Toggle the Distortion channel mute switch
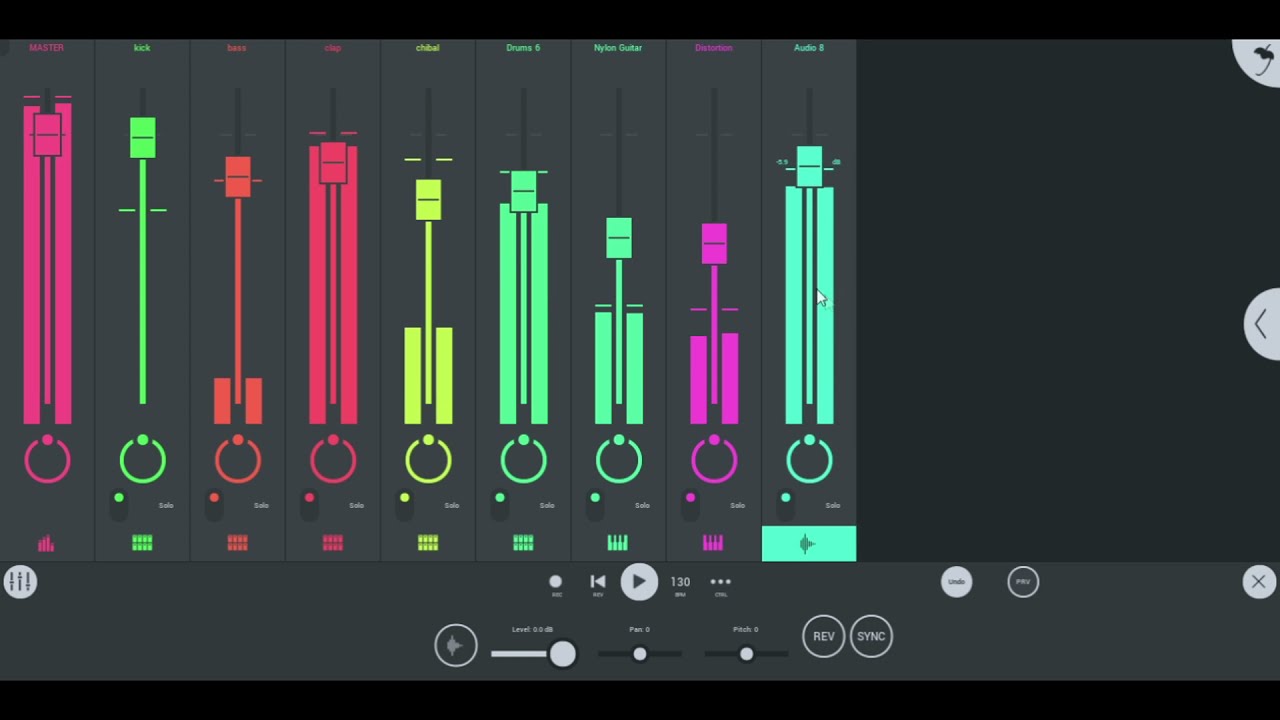This screenshot has height=720, width=1280. pos(690,504)
